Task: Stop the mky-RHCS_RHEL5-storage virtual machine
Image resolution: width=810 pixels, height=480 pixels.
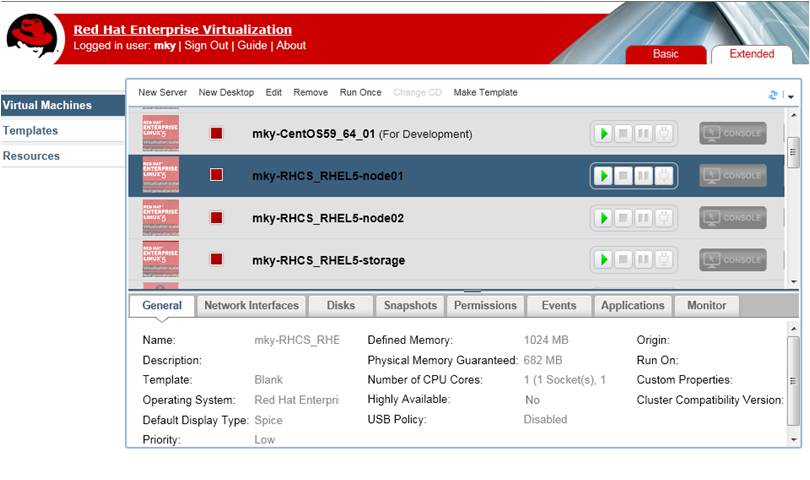Action: tap(623, 259)
